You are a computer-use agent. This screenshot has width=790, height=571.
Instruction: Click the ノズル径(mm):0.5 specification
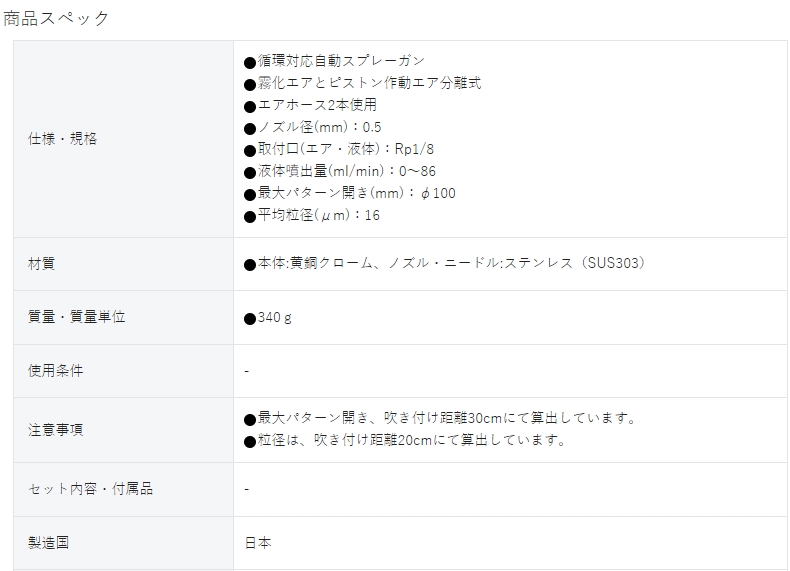pos(313,127)
